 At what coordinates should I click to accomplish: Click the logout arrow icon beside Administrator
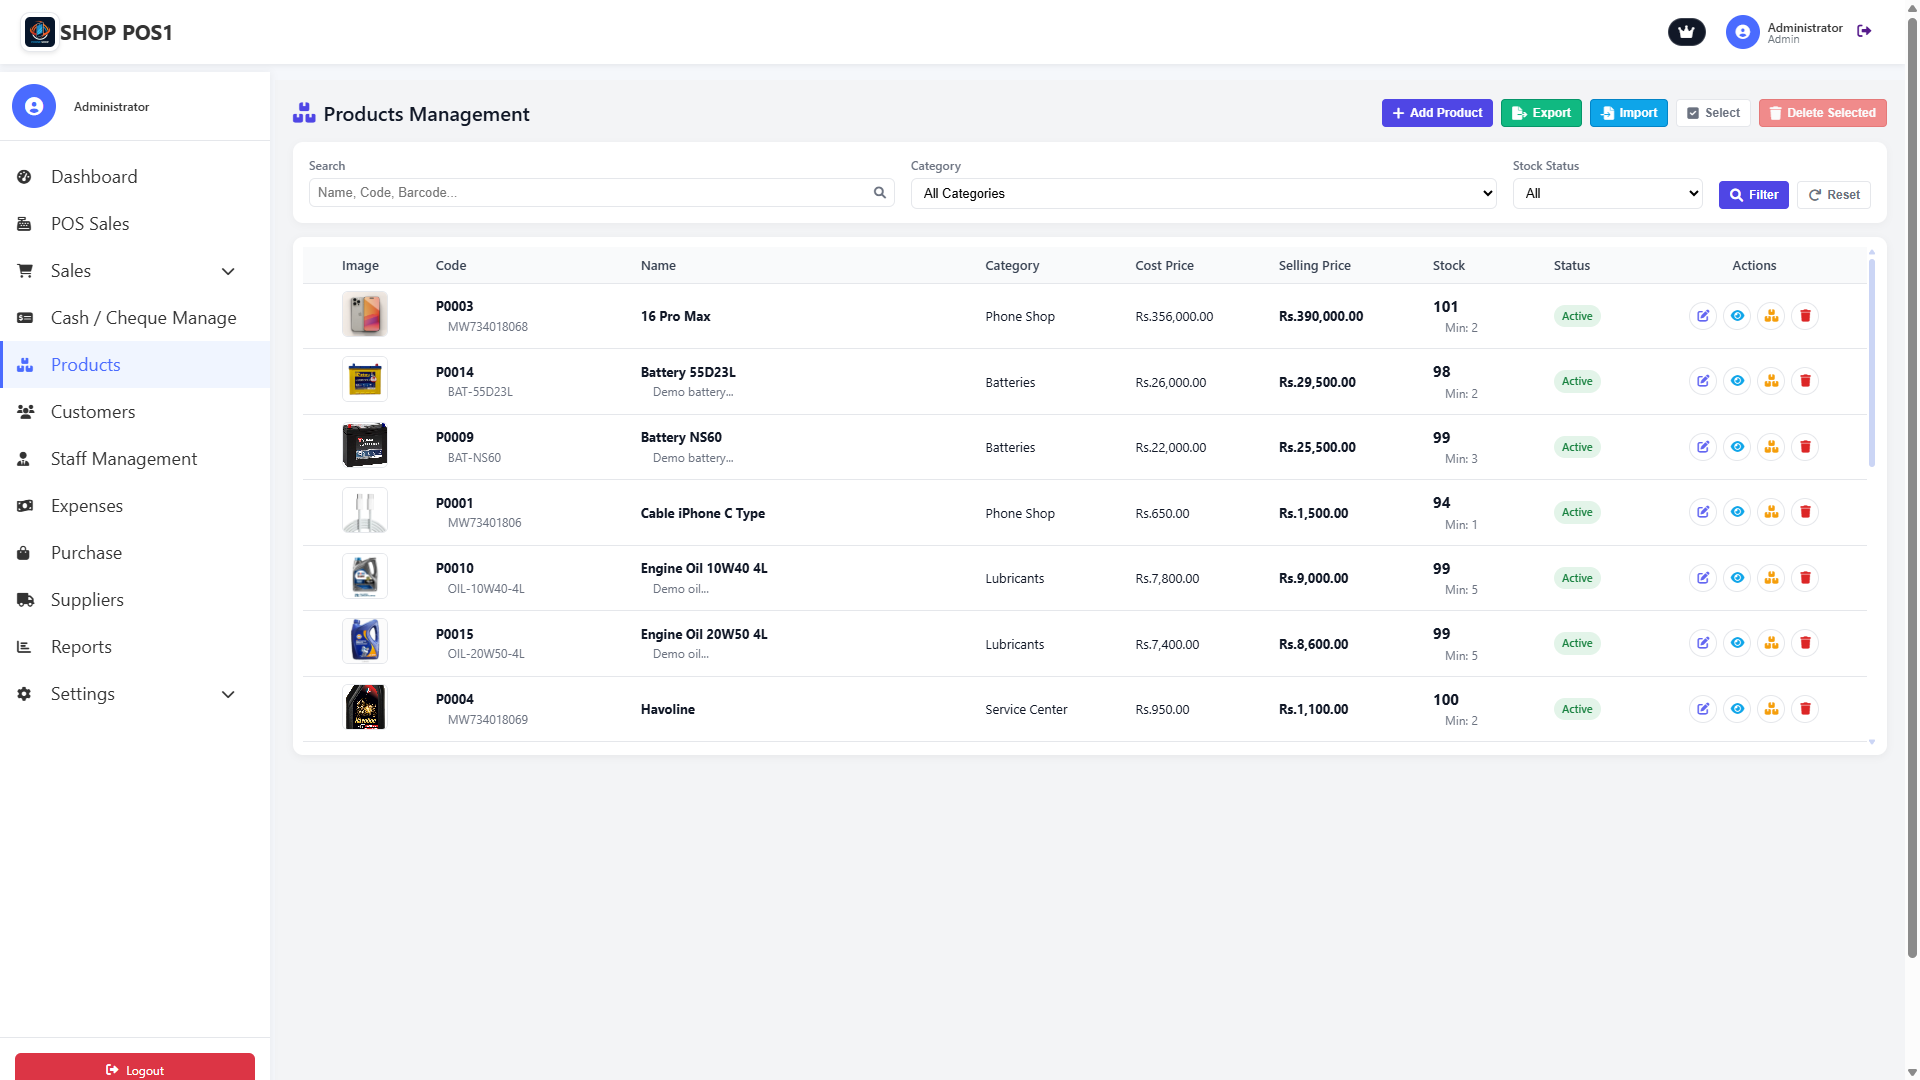coord(1864,31)
